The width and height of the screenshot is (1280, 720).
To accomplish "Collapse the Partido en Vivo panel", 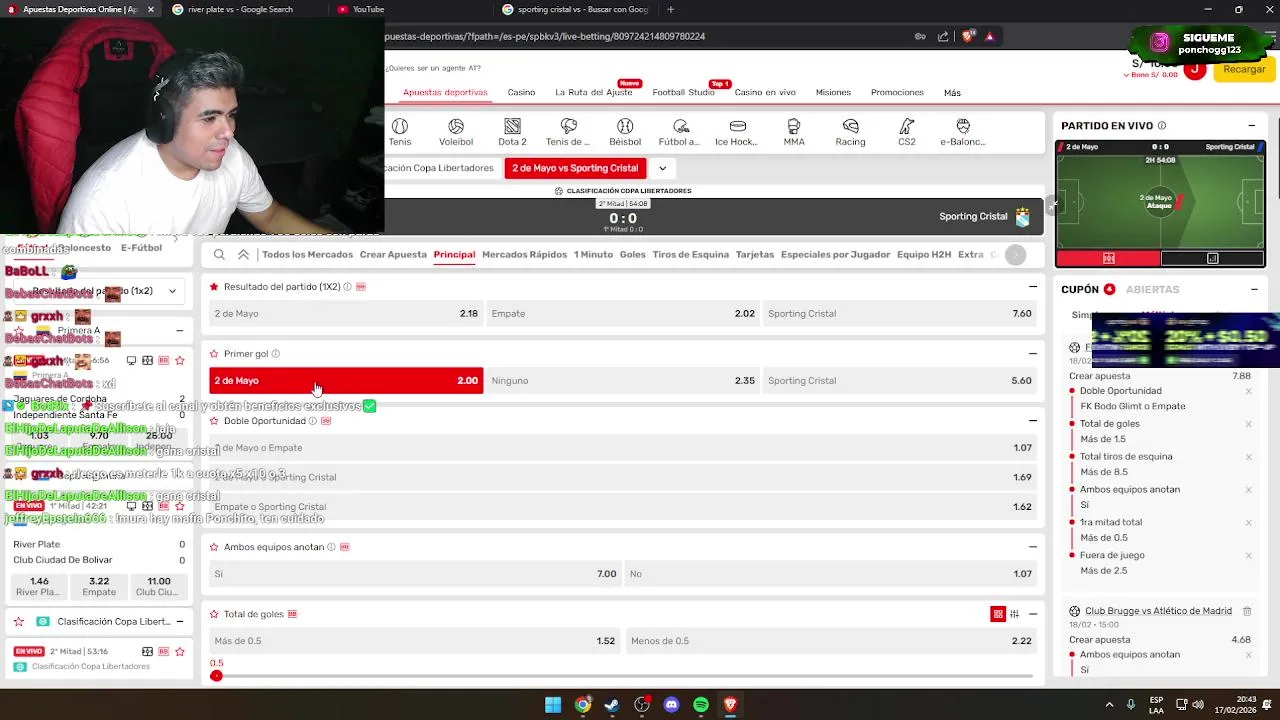I will (1252, 126).
